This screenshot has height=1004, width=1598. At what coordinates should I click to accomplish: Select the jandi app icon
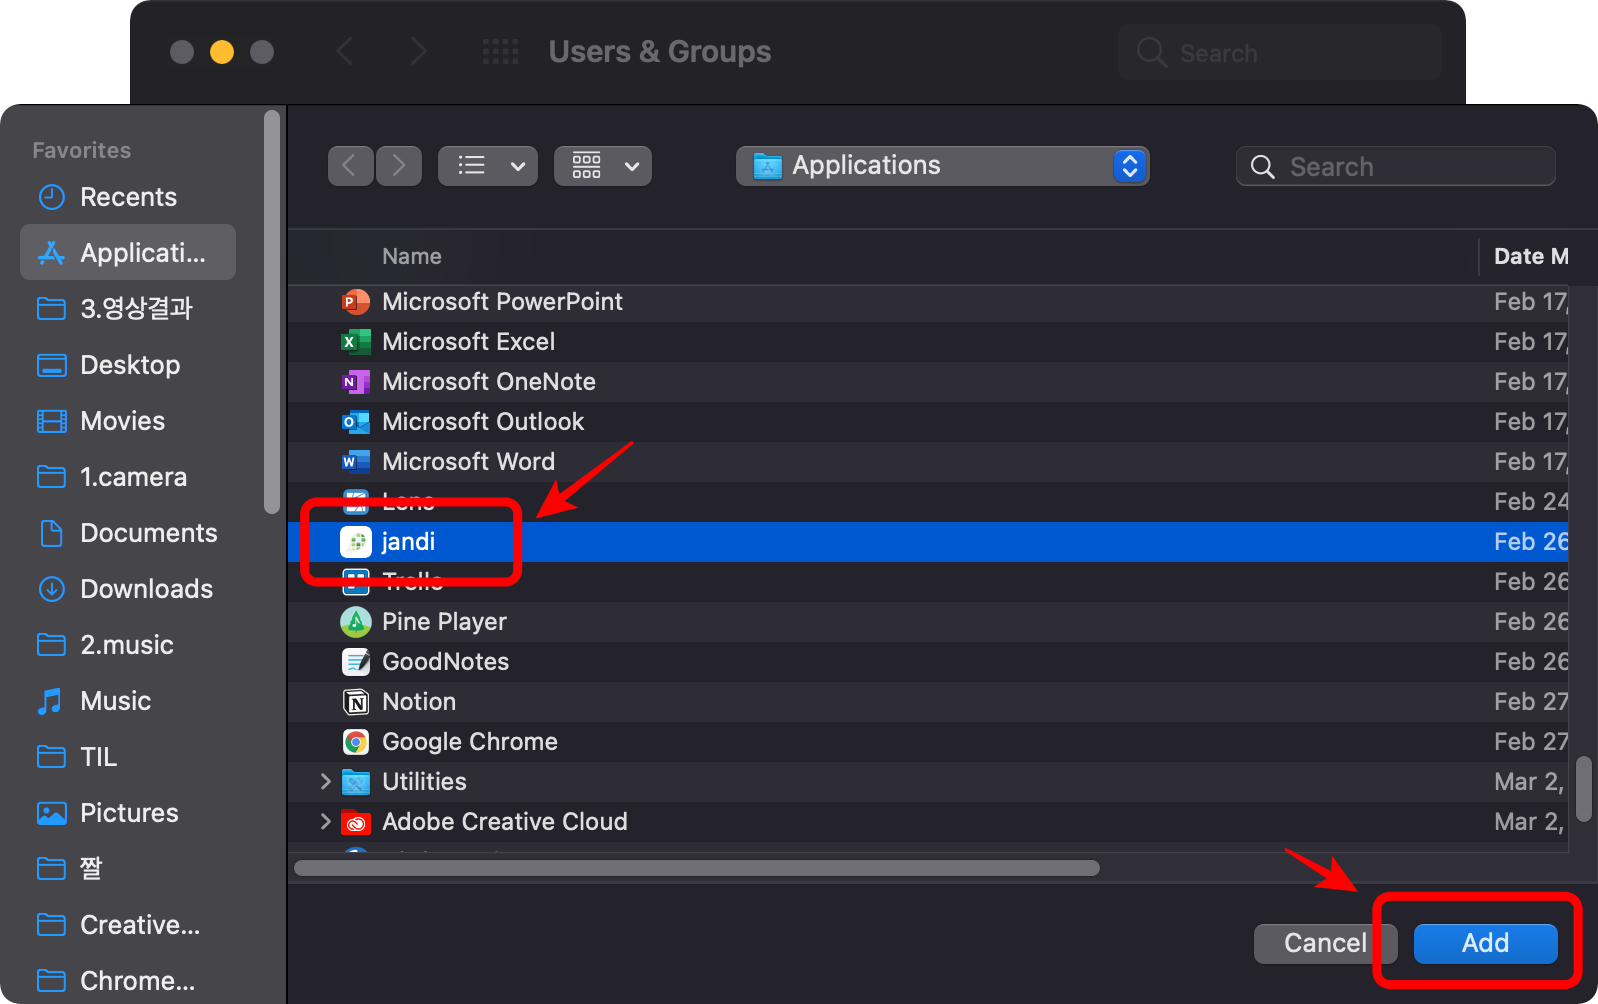[x=355, y=542]
